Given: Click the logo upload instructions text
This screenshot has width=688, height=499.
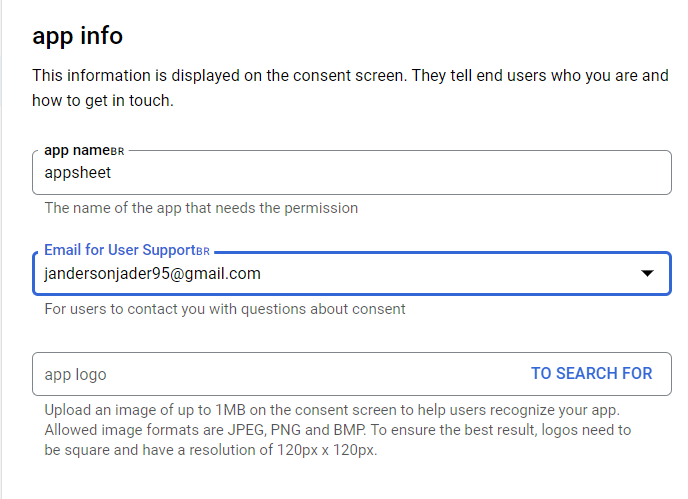Looking at the screenshot, I should (337, 430).
